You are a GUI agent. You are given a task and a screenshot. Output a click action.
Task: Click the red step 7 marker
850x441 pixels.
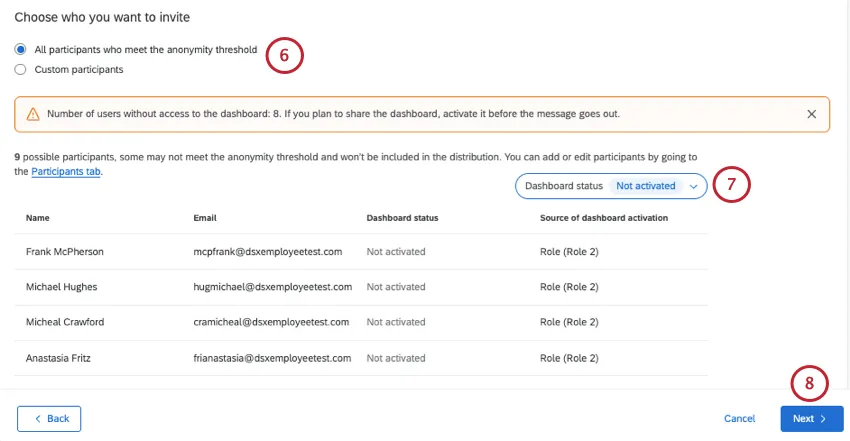731,185
